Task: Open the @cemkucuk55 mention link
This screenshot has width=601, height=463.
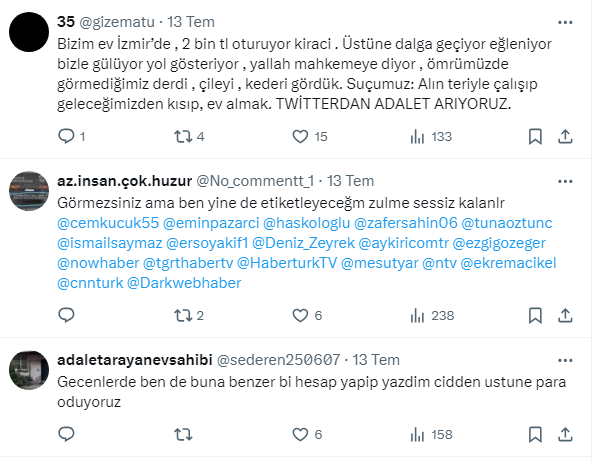Action: 106,219
